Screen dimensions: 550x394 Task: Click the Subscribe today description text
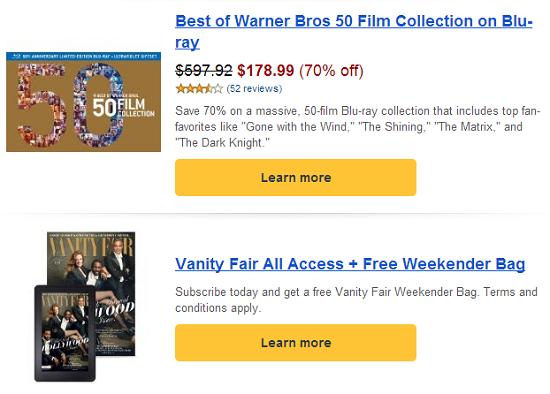coord(356,300)
